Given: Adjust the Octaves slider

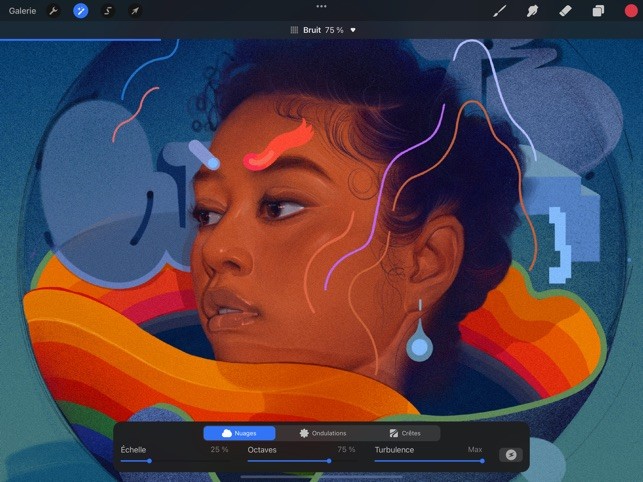Looking at the screenshot, I should [301, 461].
